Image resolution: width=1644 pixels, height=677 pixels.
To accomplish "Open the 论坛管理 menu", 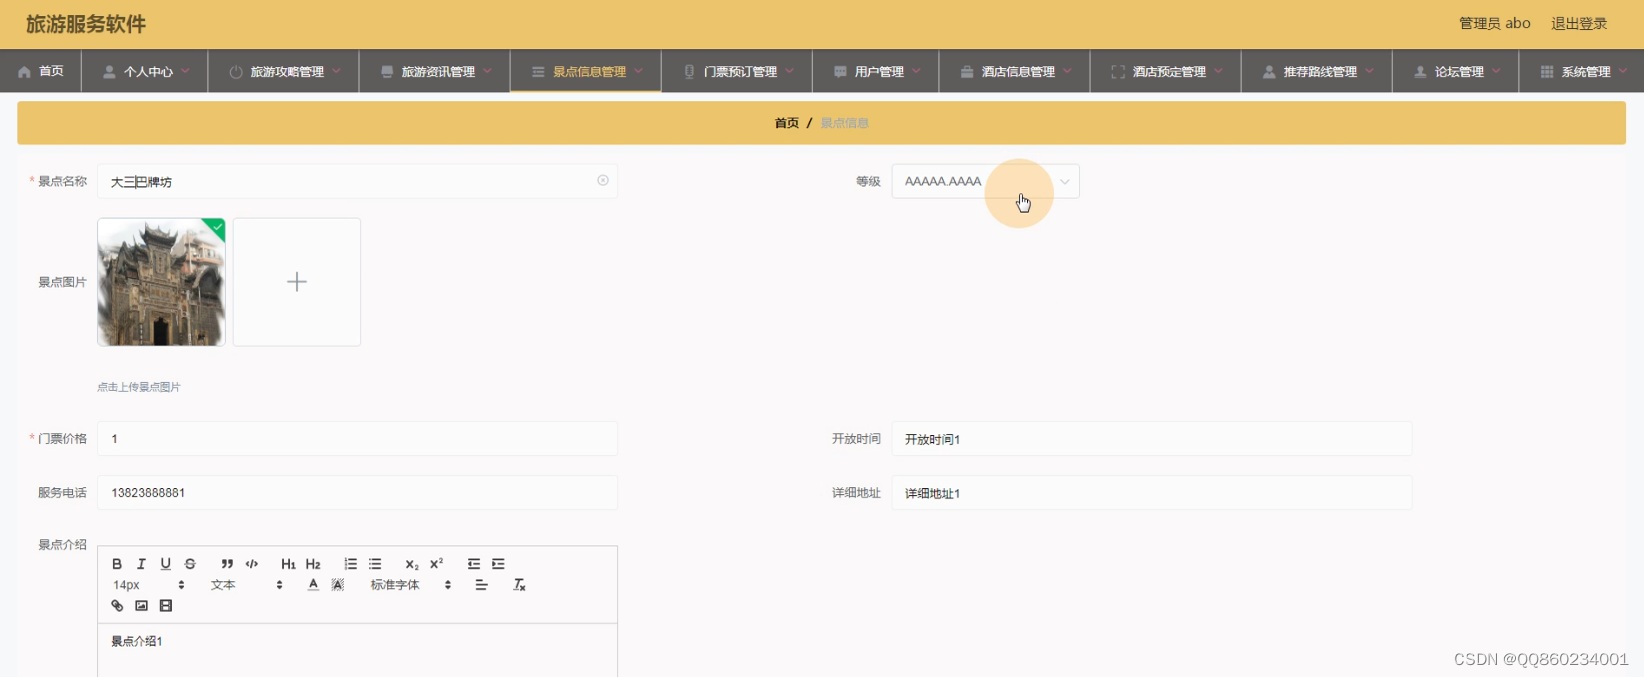I will click(1456, 72).
